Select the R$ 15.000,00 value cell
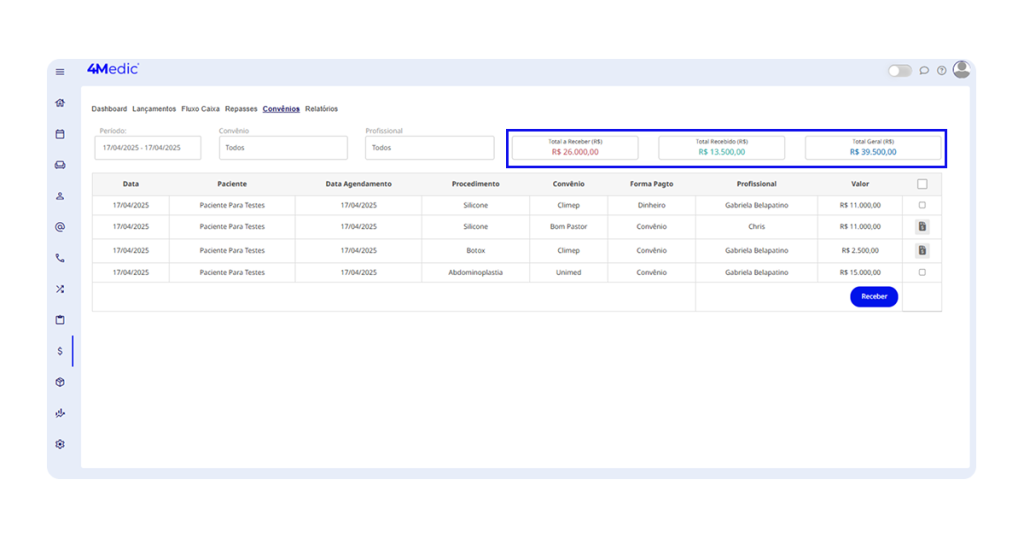This screenshot has width=1024, height=538. (x=860, y=272)
